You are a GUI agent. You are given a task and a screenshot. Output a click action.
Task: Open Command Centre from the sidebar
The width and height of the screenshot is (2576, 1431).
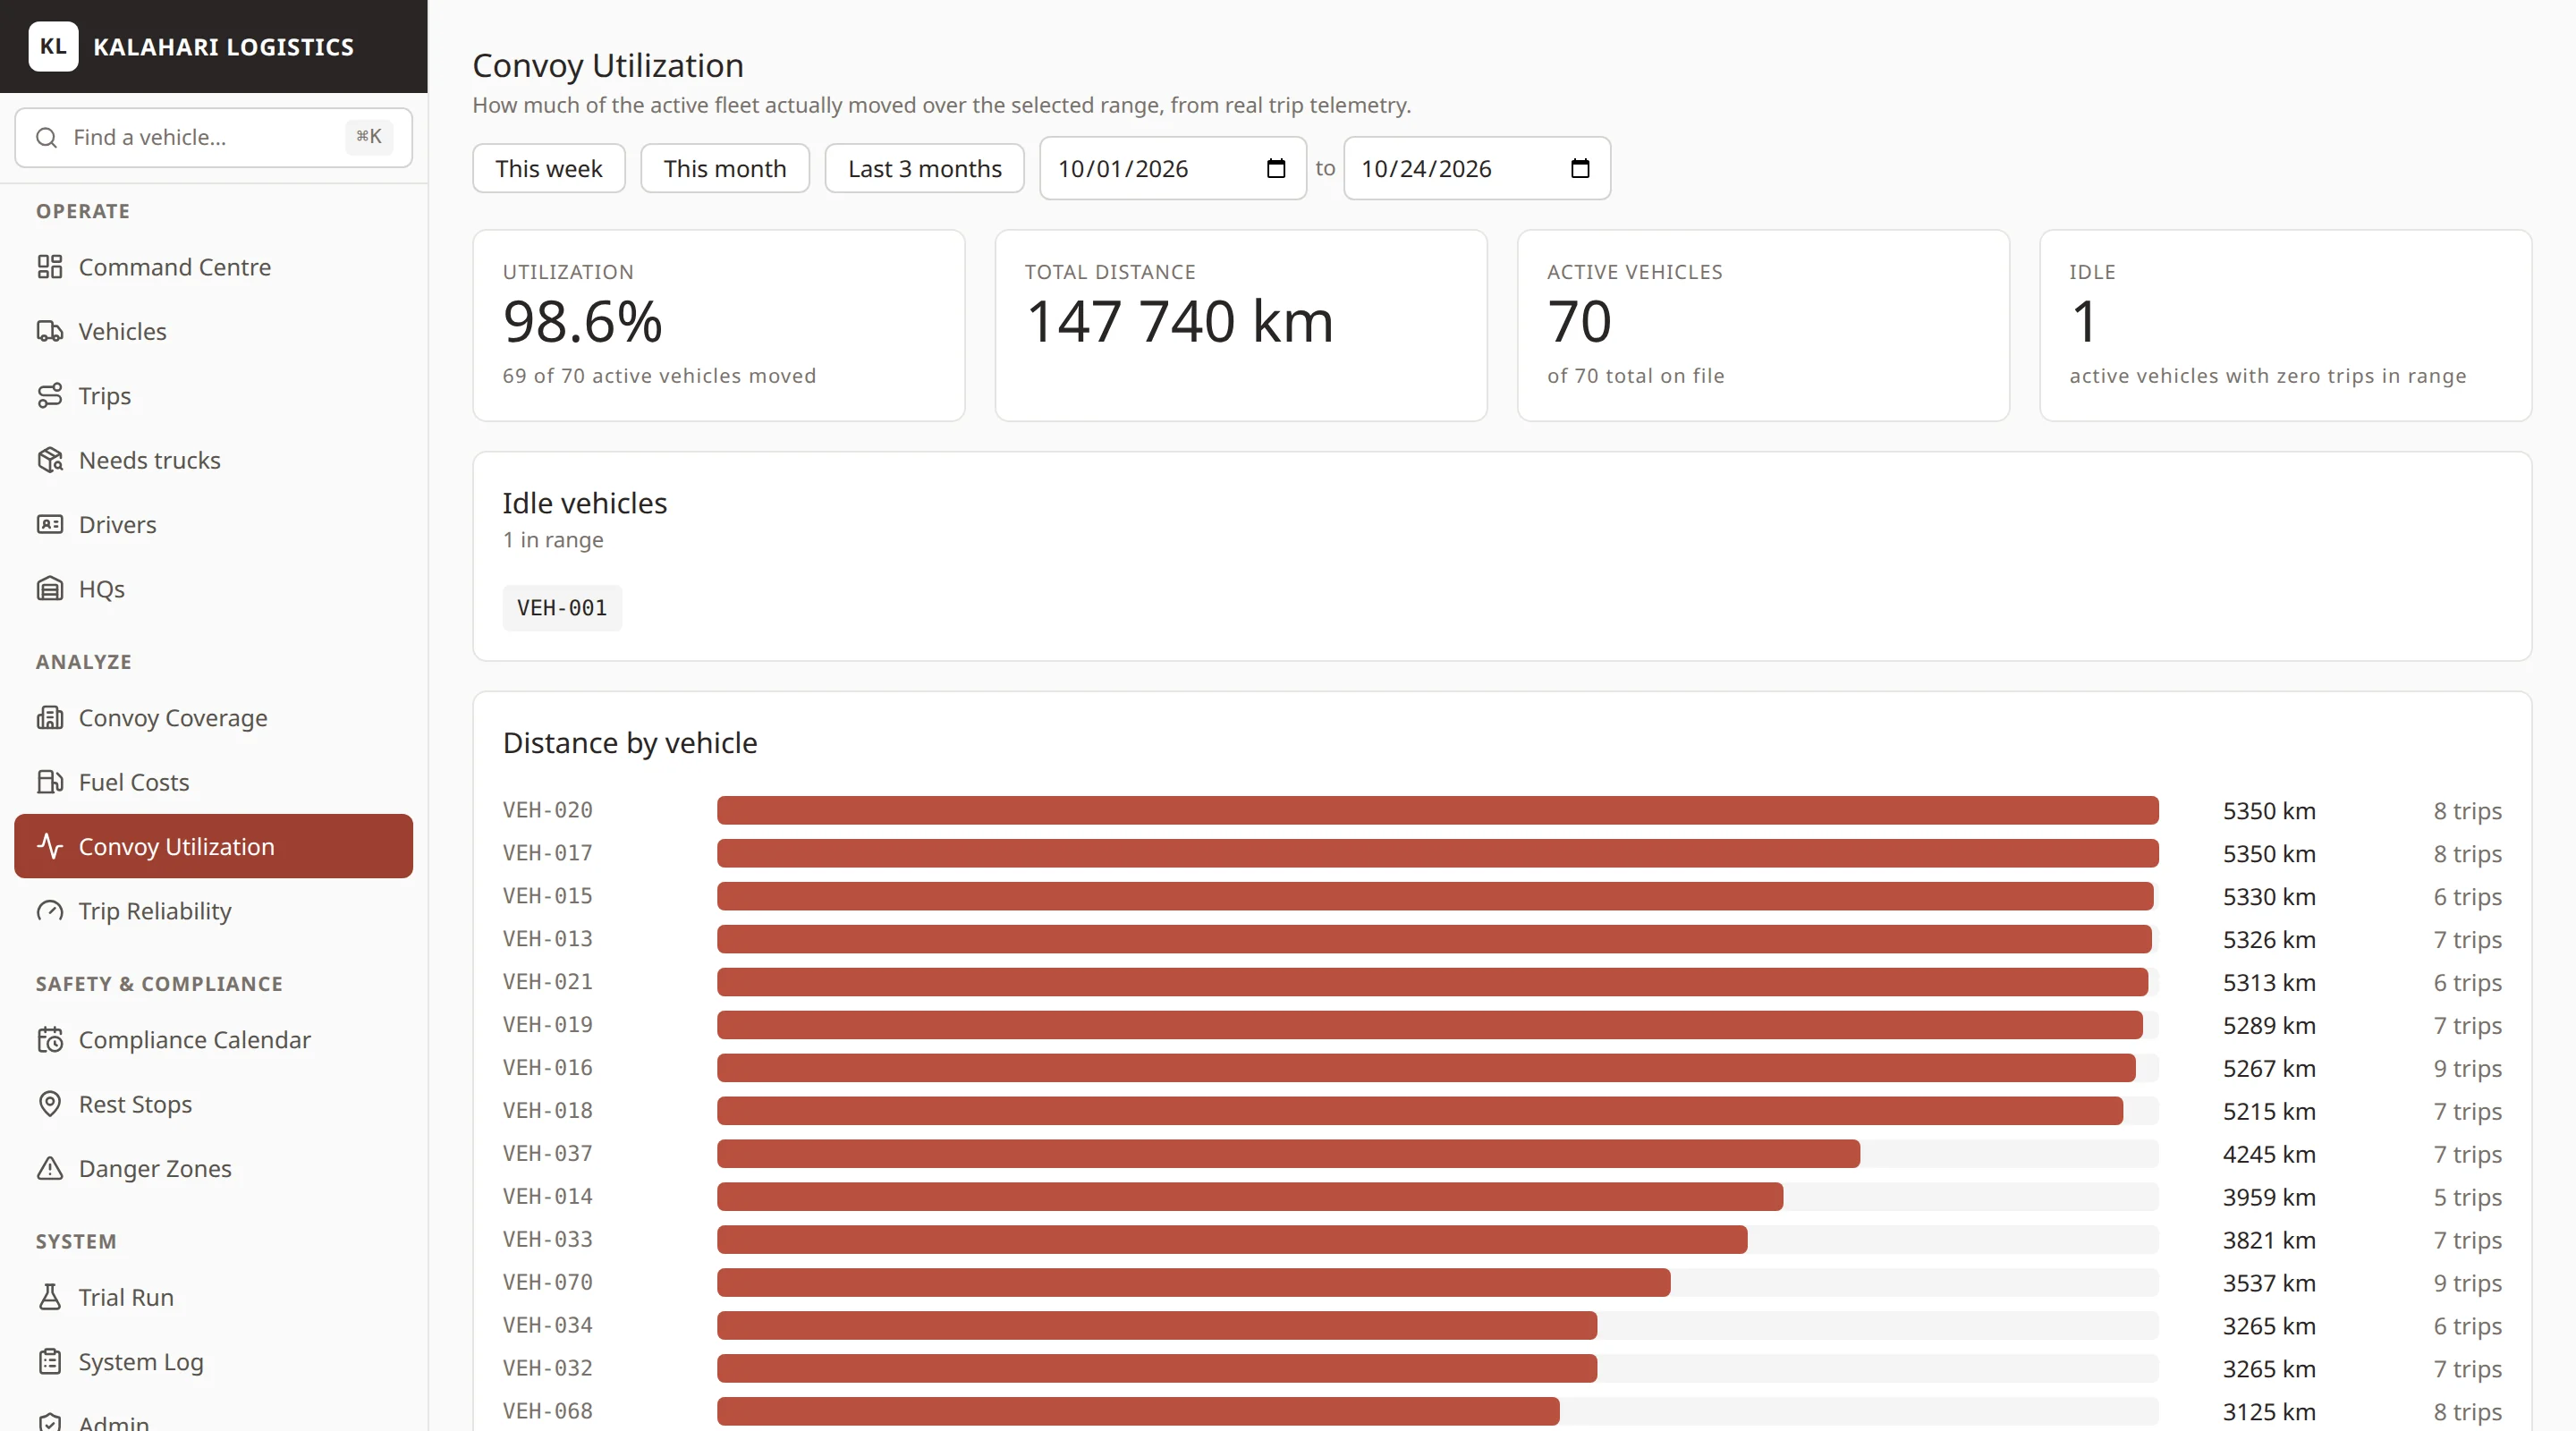pyautogui.click(x=213, y=267)
